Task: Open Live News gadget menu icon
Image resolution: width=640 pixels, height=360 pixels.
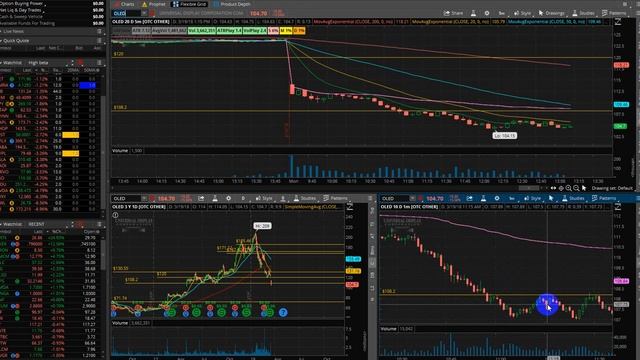Action: (99, 31)
